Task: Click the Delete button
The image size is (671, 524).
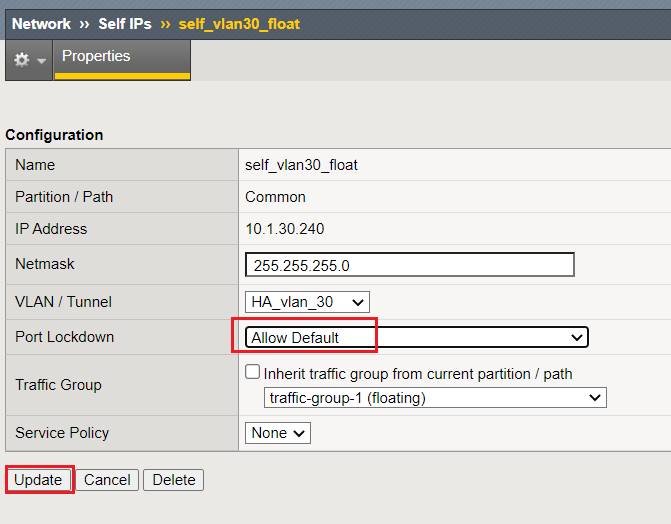Action: point(174,480)
